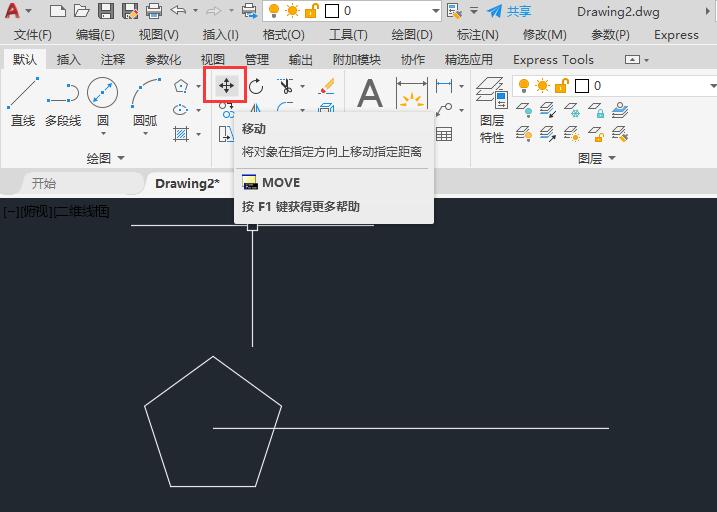
Task: Select the Ellipse tool icon
Action: tap(181, 110)
